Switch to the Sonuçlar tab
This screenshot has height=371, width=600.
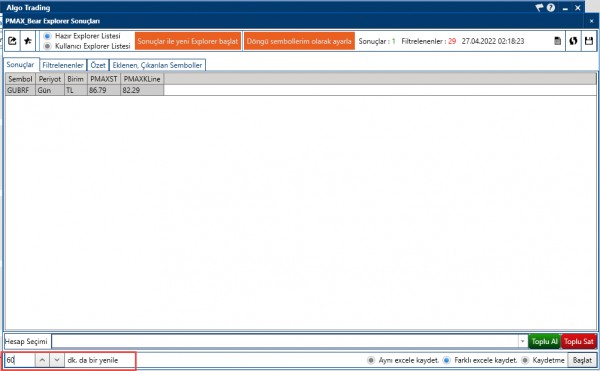[x=21, y=65]
